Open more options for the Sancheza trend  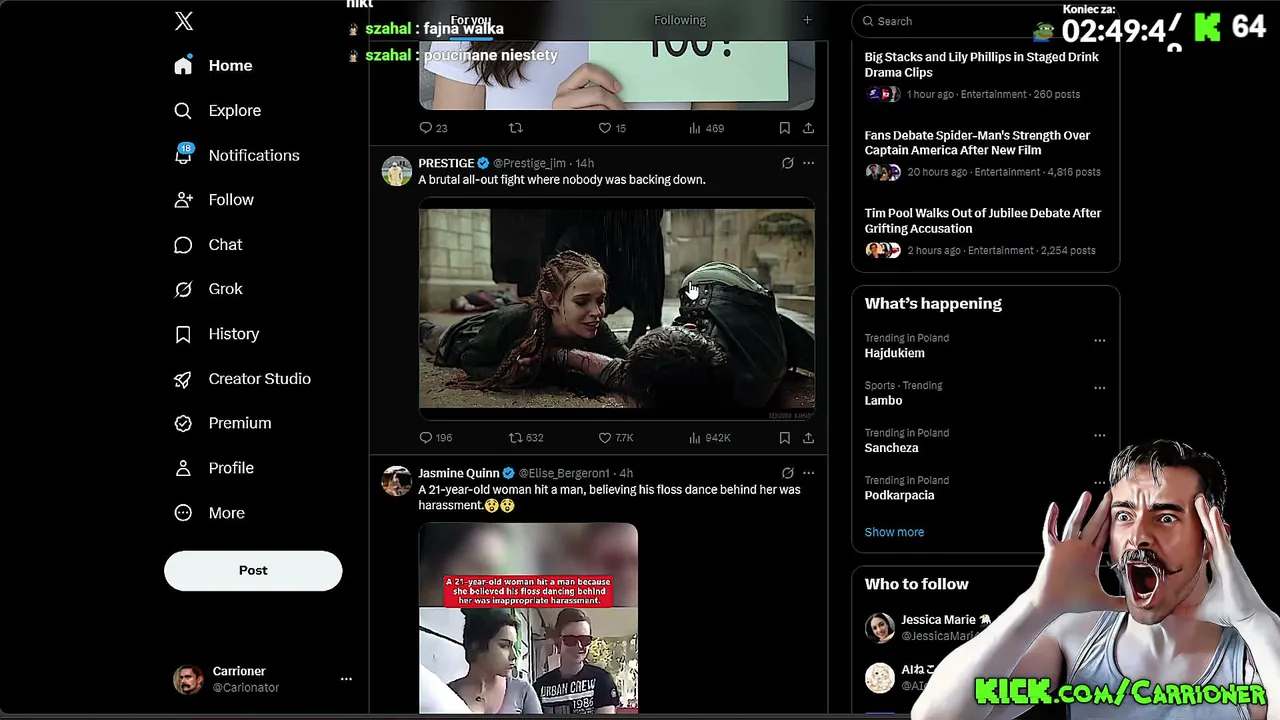click(x=1100, y=435)
